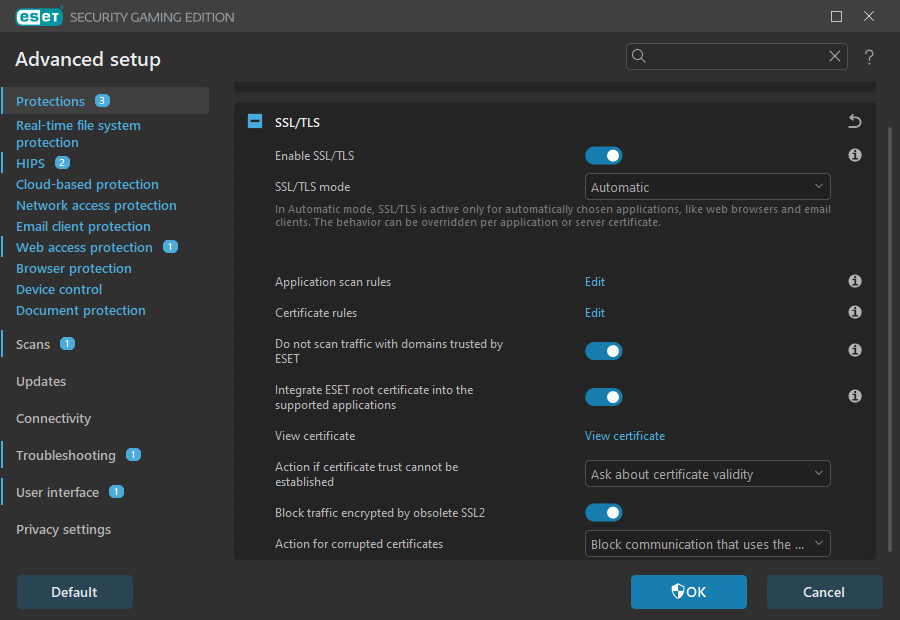Go to Web access protection
The width and height of the screenshot is (900, 620).
click(x=84, y=247)
